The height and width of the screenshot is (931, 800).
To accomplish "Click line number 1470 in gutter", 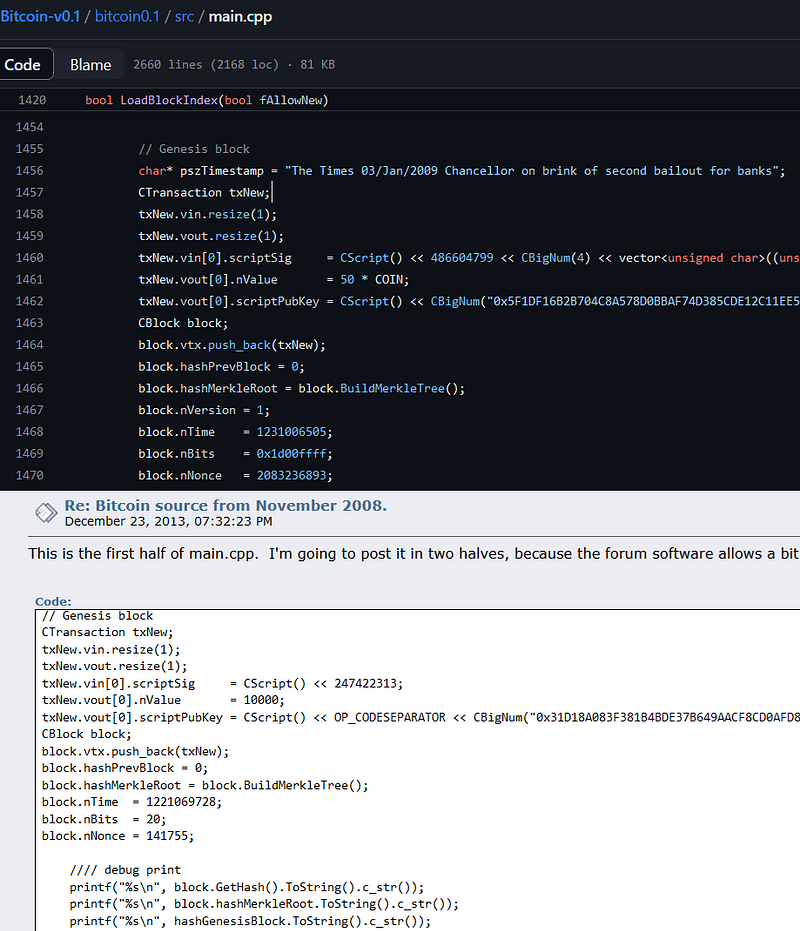I will 30,475.
